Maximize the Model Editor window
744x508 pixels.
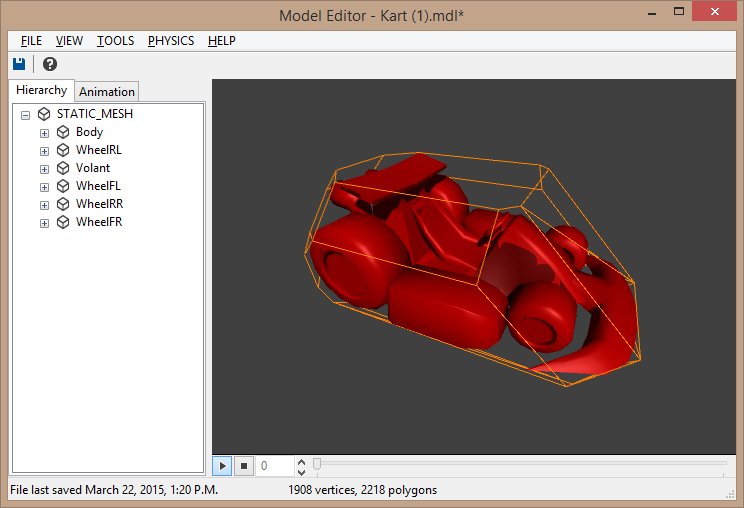679,11
